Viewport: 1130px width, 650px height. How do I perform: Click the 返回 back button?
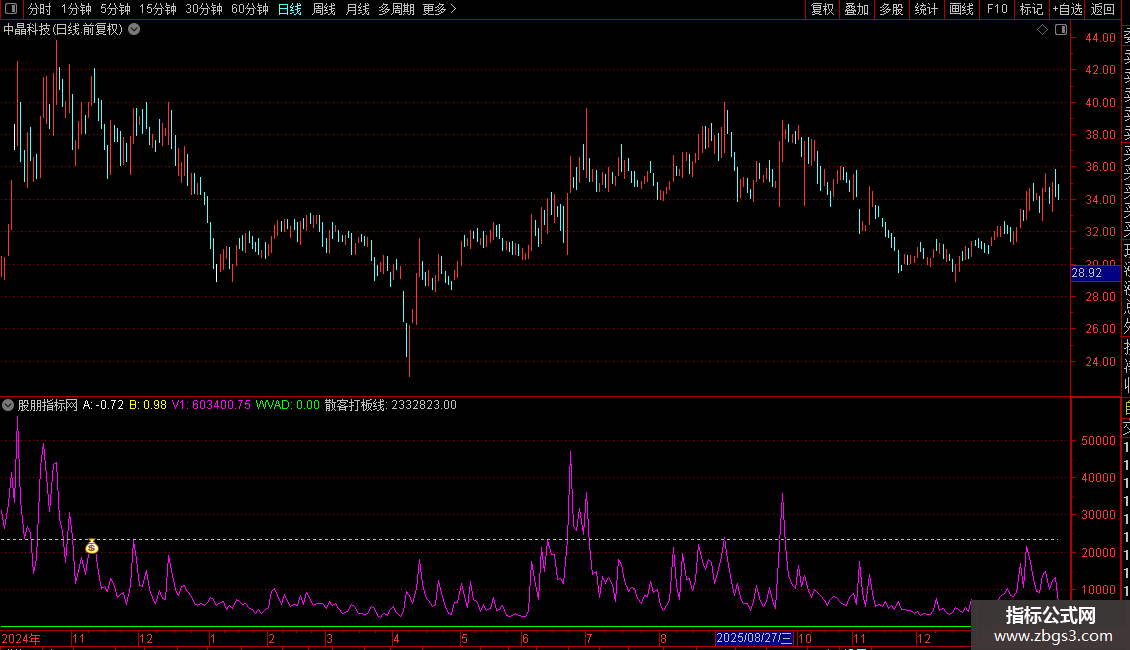1103,9
